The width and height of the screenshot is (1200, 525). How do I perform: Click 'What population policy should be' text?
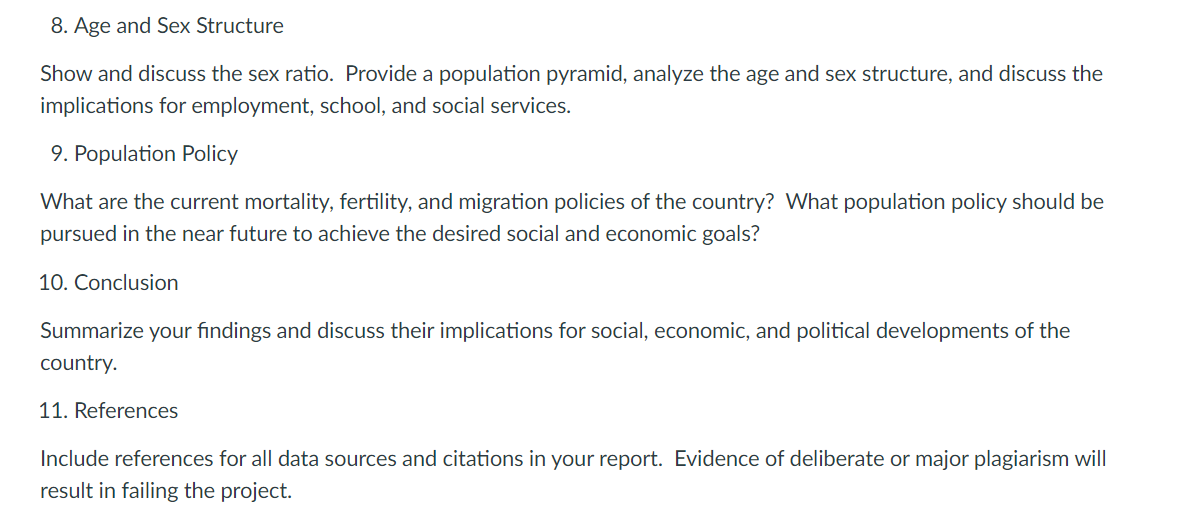[x=945, y=202]
